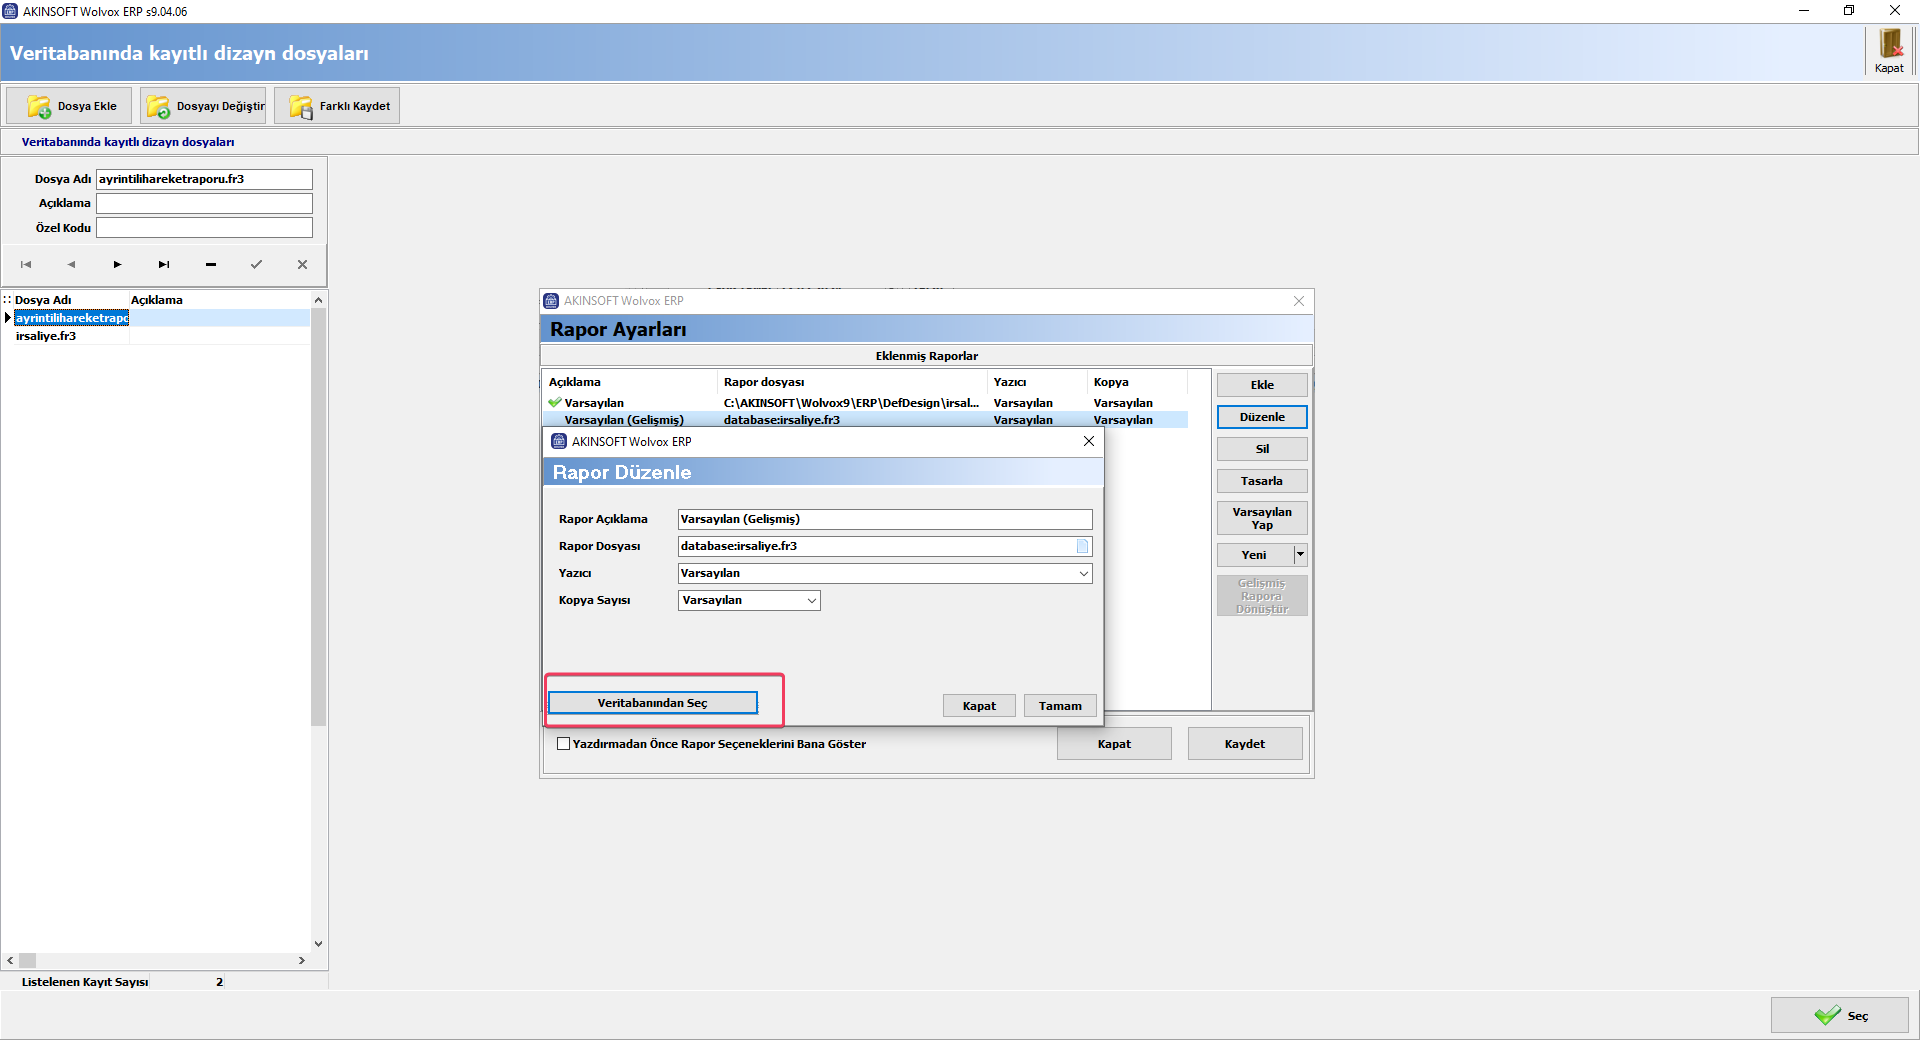The image size is (1920, 1040).
Task: Expand the Yazıcı dropdown
Action: point(1083,573)
